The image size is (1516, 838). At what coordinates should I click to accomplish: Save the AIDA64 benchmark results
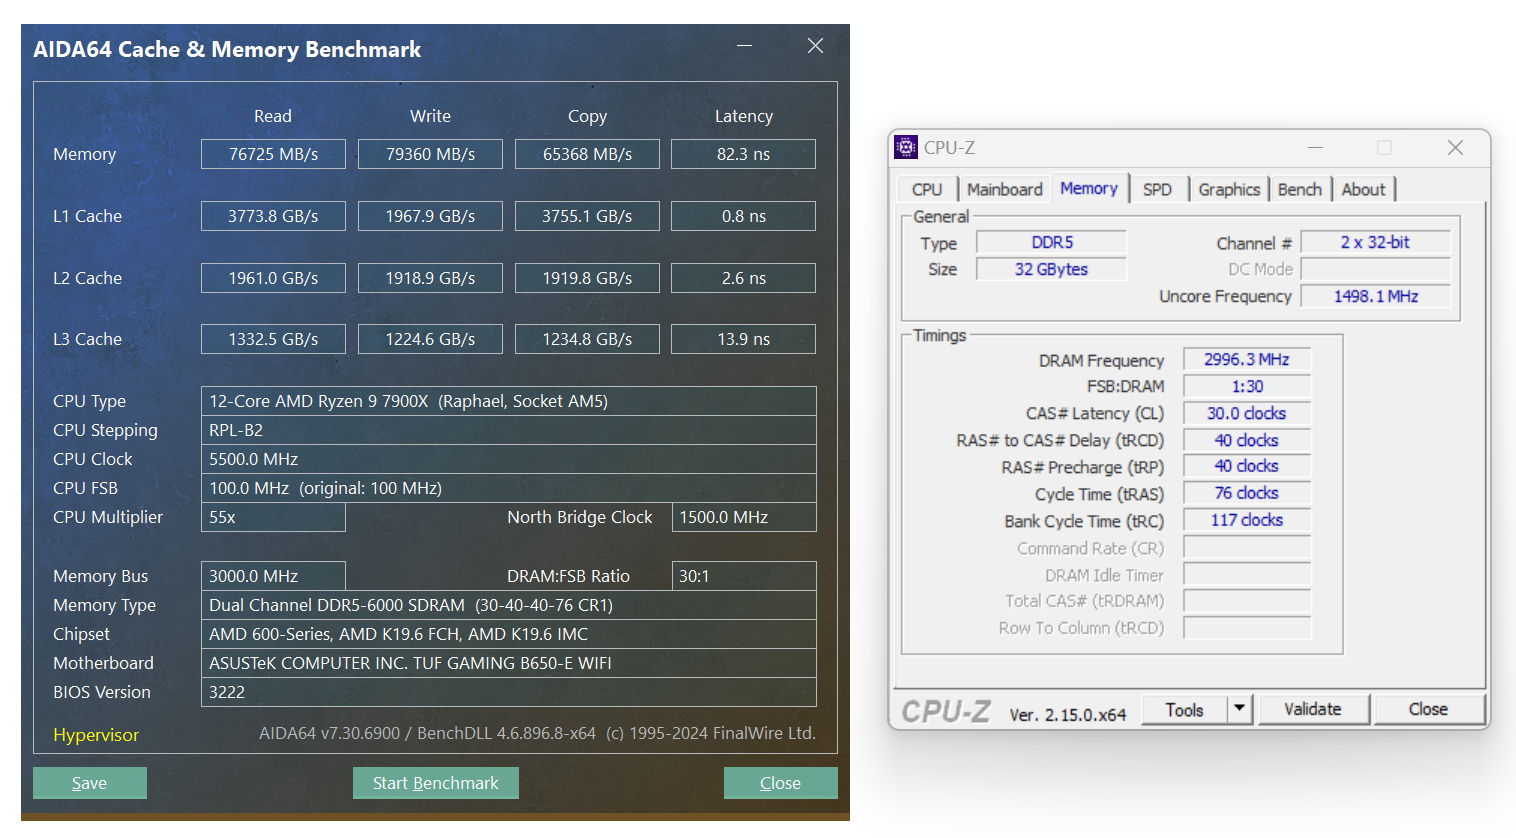point(89,783)
